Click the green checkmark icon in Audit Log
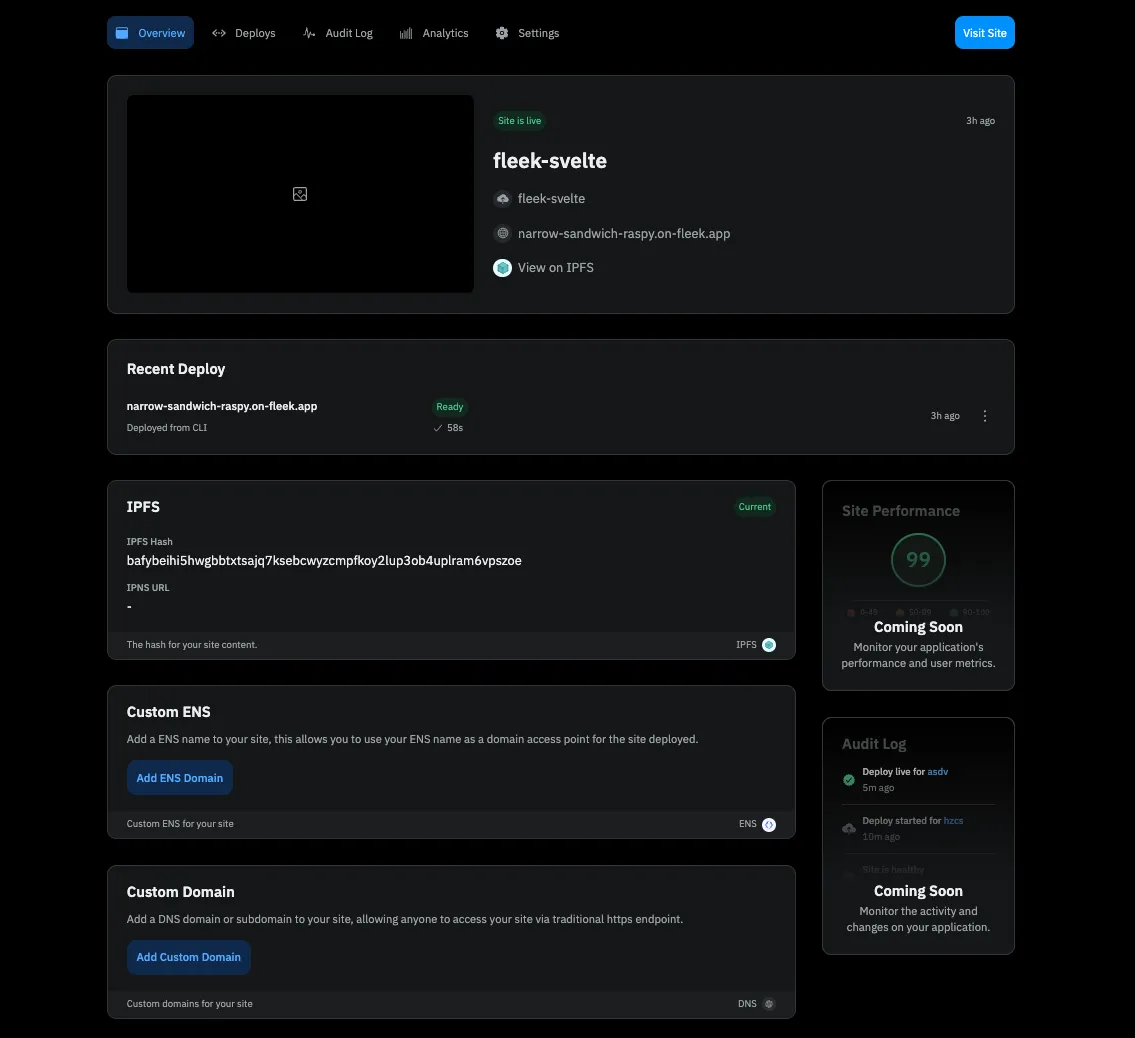1135x1038 pixels. coord(849,780)
